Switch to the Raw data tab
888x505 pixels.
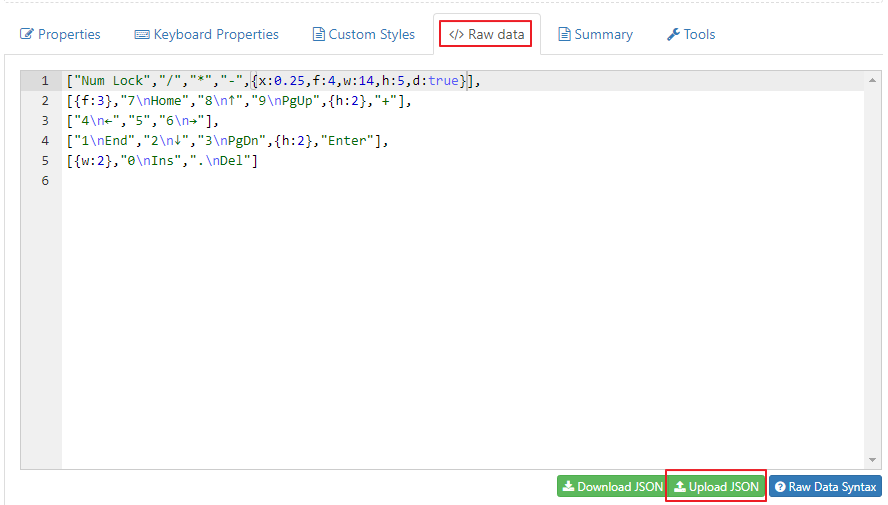487,34
